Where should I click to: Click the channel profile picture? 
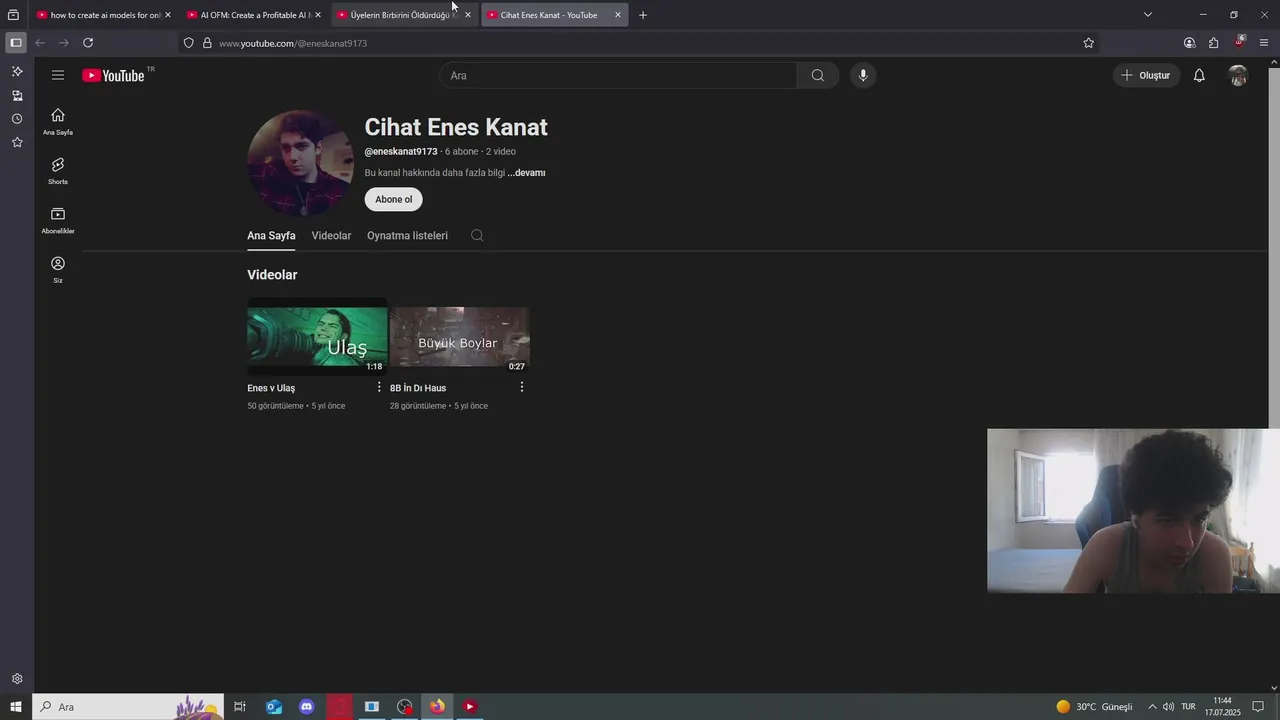coord(301,163)
